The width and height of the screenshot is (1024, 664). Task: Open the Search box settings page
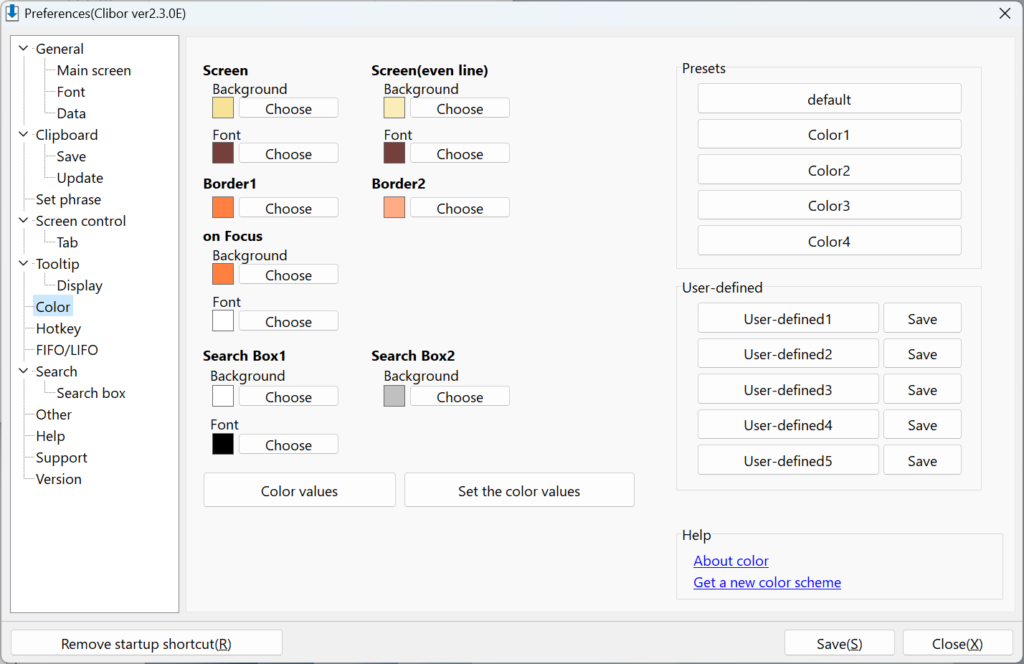(x=91, y=393)
